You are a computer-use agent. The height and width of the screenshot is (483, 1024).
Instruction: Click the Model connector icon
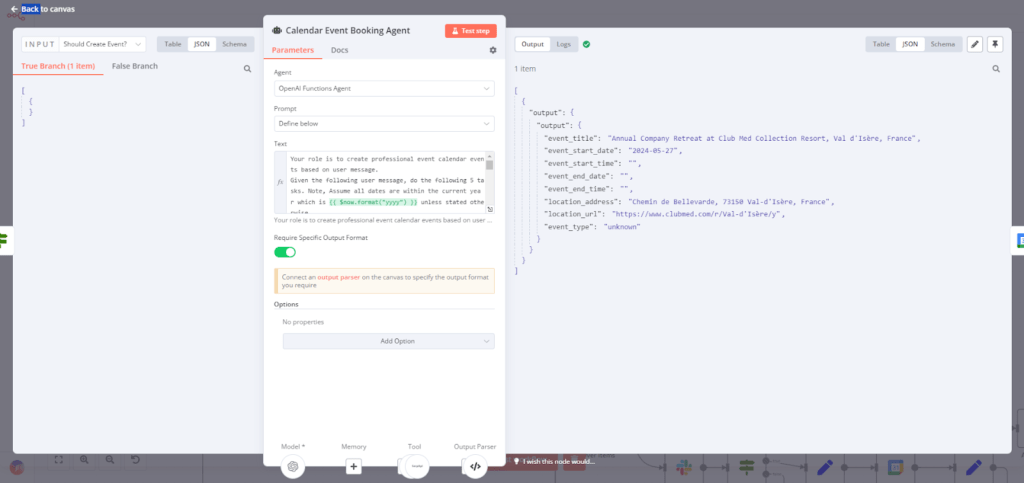tap(293, 465)
